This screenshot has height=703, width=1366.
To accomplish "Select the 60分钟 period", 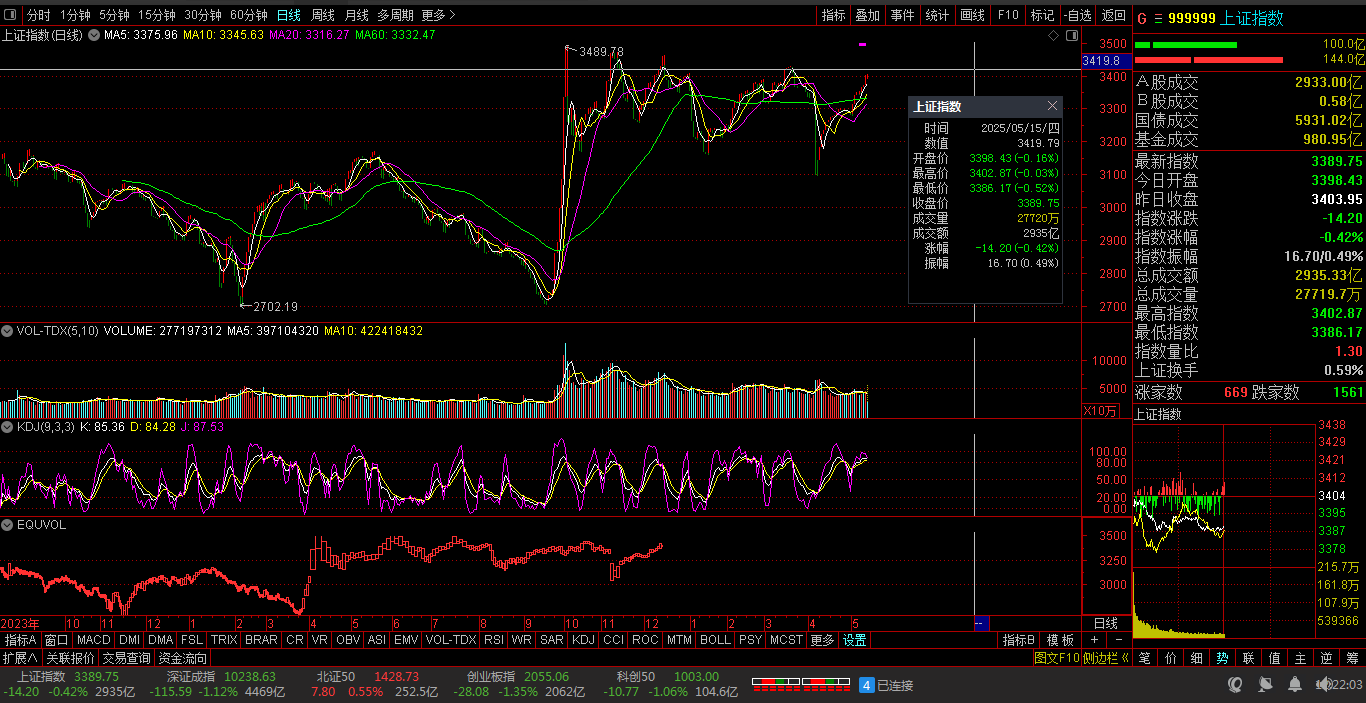I will pyautogui.click(x=249, y=15).
